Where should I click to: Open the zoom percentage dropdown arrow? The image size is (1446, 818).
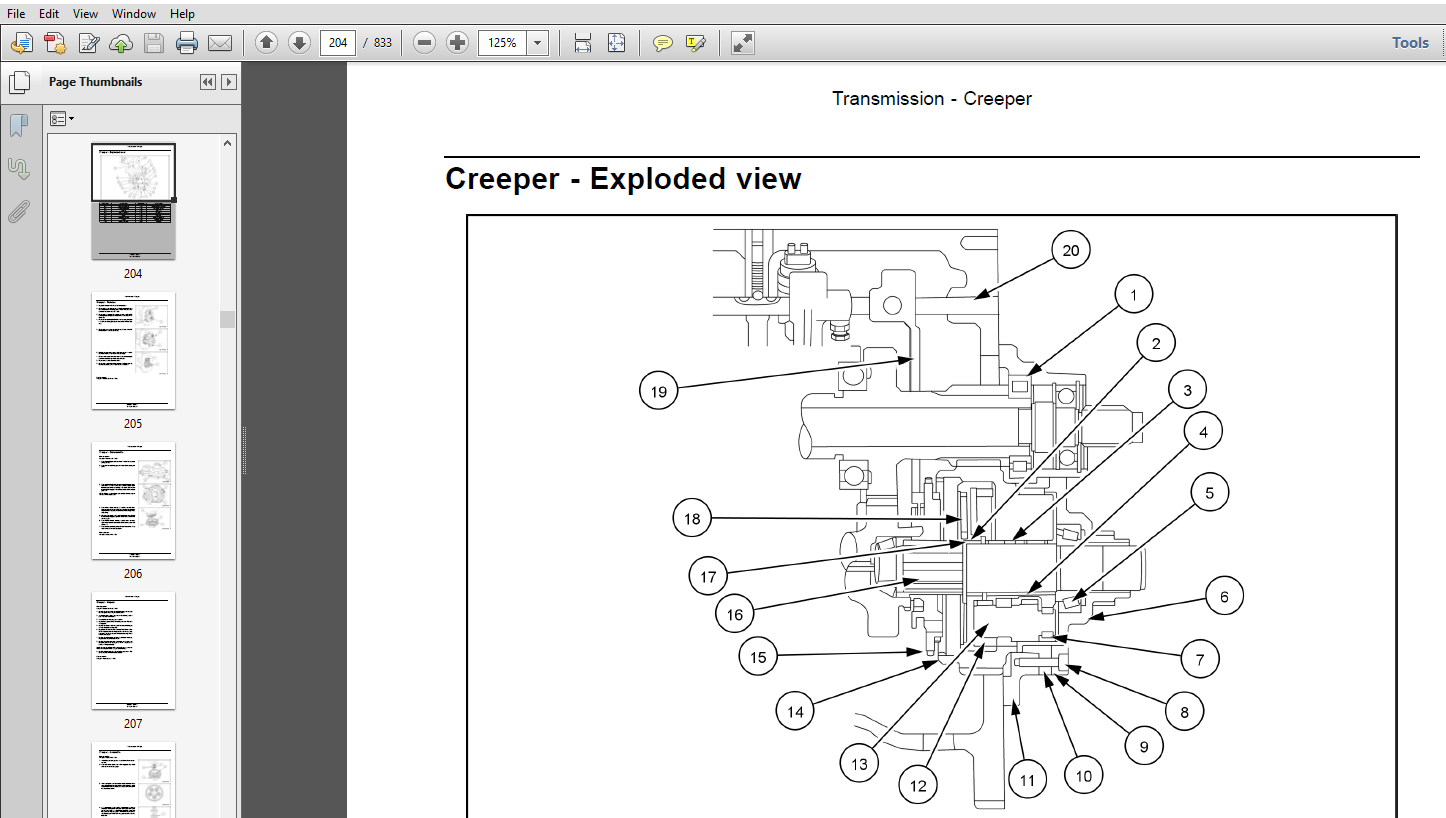[x=538, y=43]
